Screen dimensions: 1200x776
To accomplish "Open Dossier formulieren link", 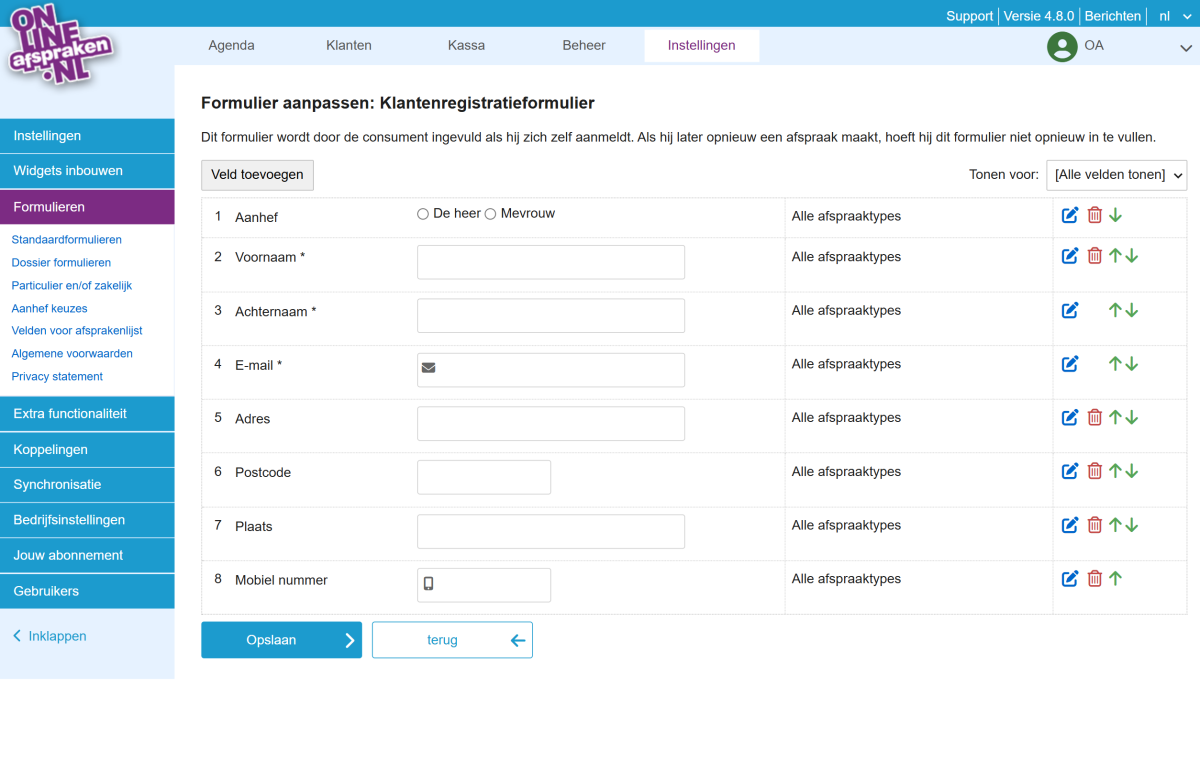I will pyautogui.click(x=61, y=263).
